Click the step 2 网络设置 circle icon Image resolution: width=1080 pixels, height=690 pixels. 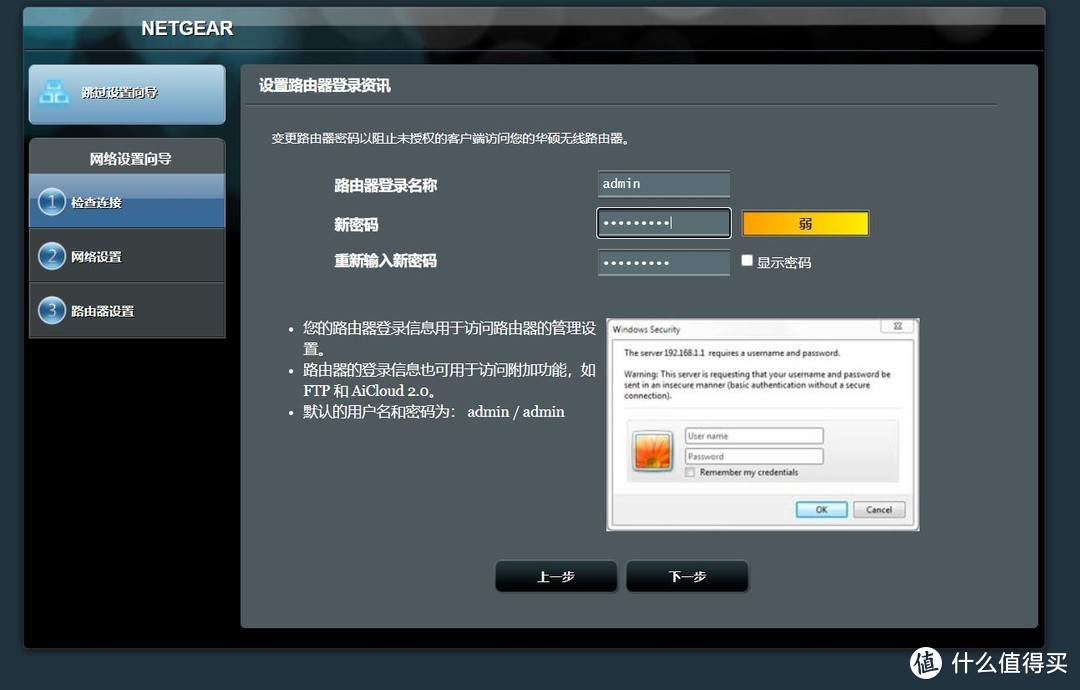tap(52, 255)
